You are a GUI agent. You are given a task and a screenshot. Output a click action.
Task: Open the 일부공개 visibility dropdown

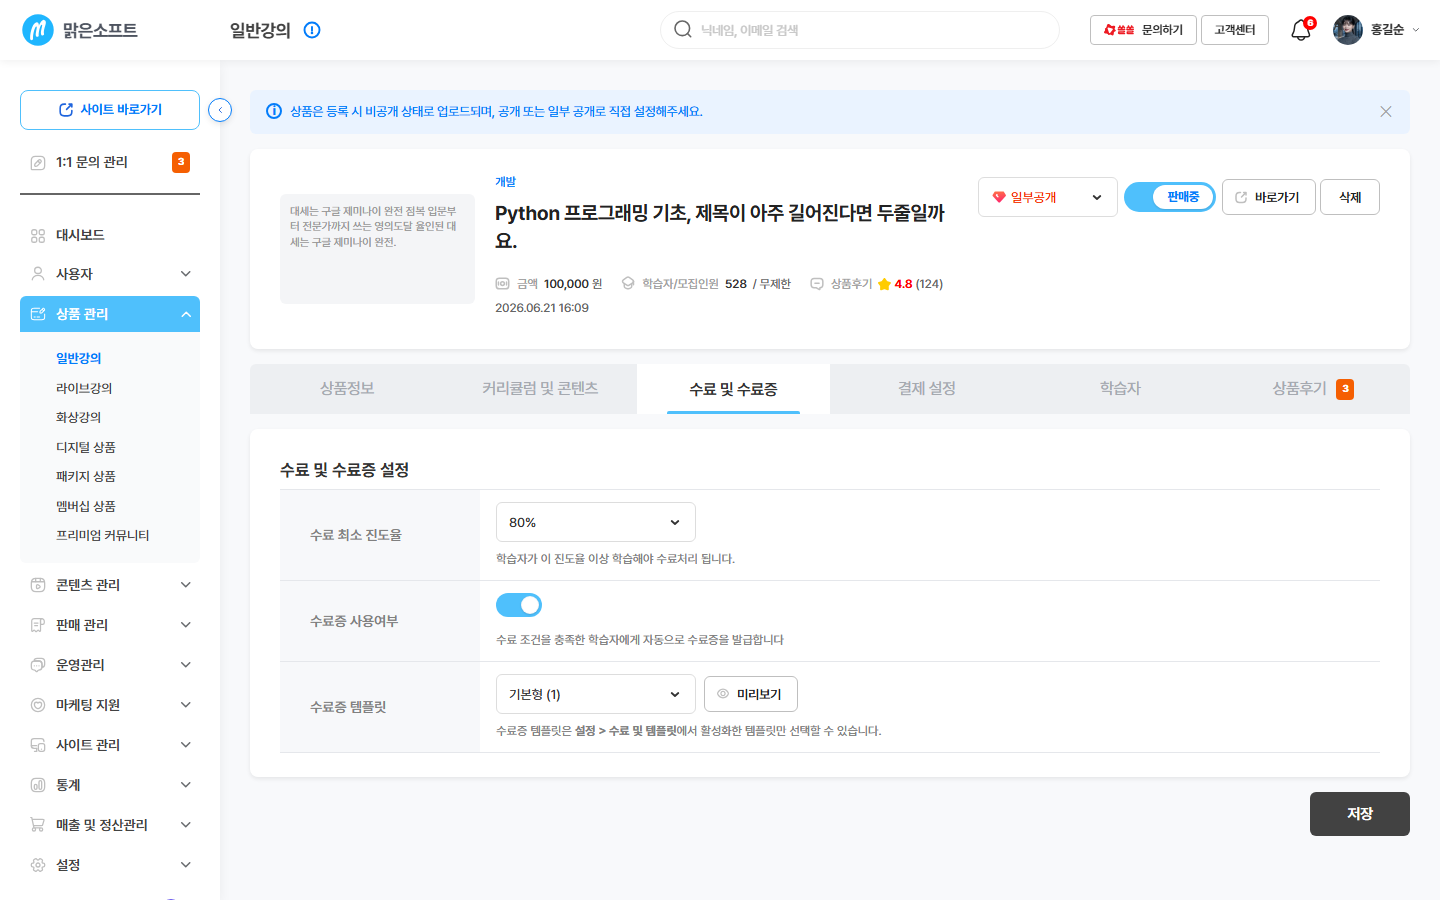click(x=1047, y=197)
